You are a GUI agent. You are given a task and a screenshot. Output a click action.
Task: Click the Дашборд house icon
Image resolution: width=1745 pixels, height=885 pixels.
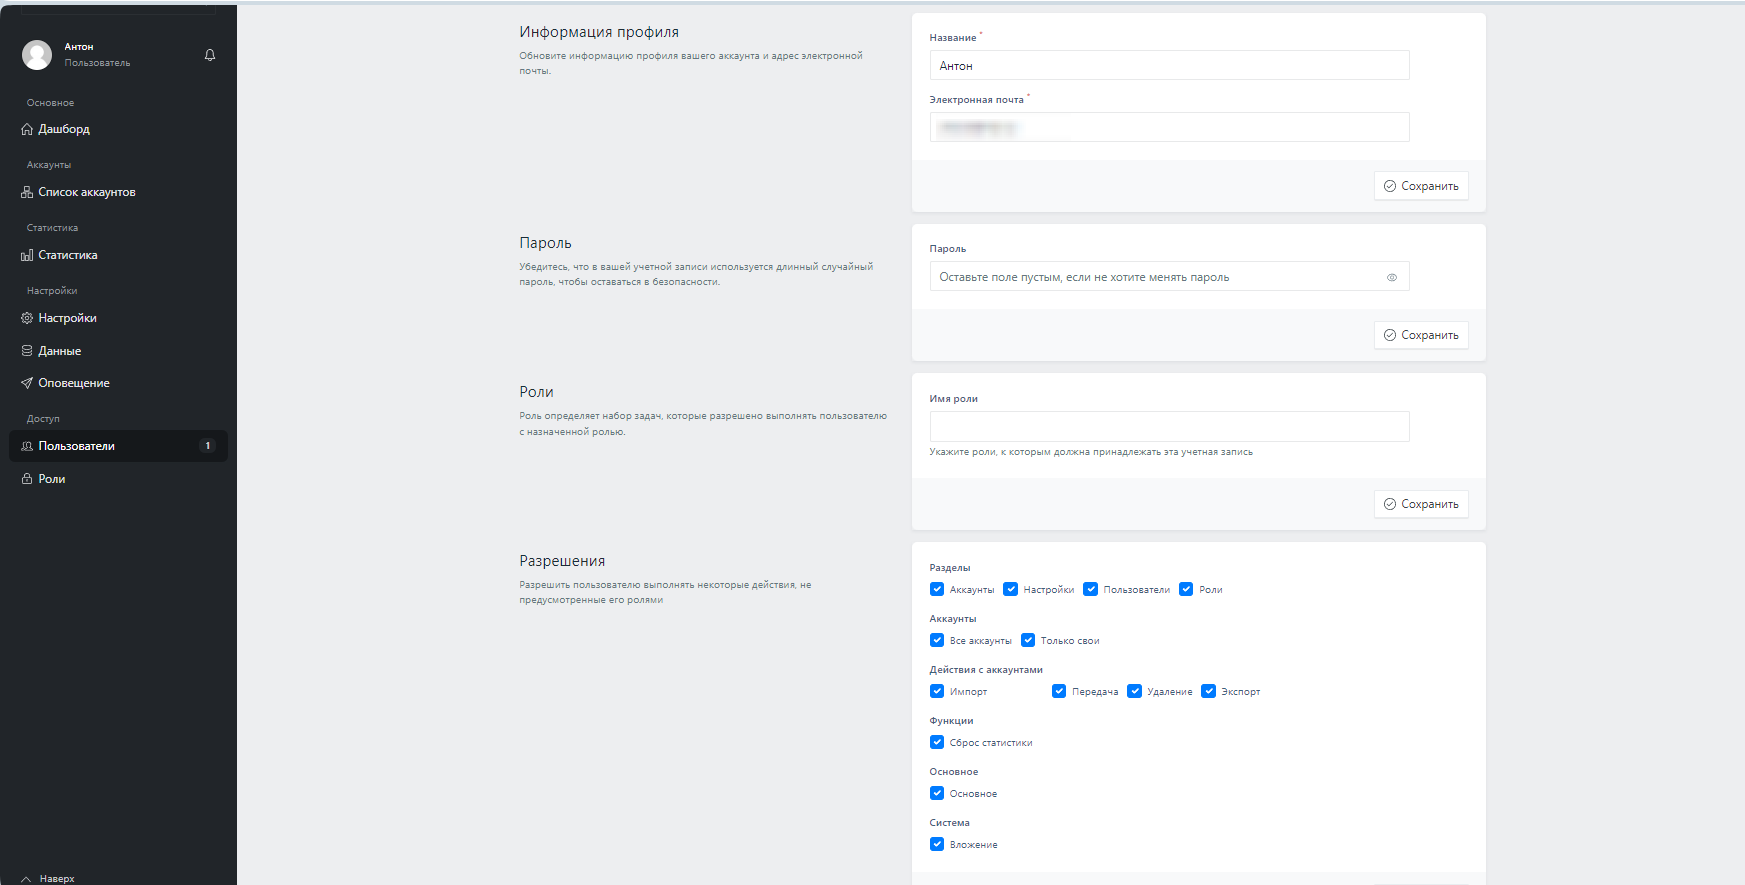(27, 129)
